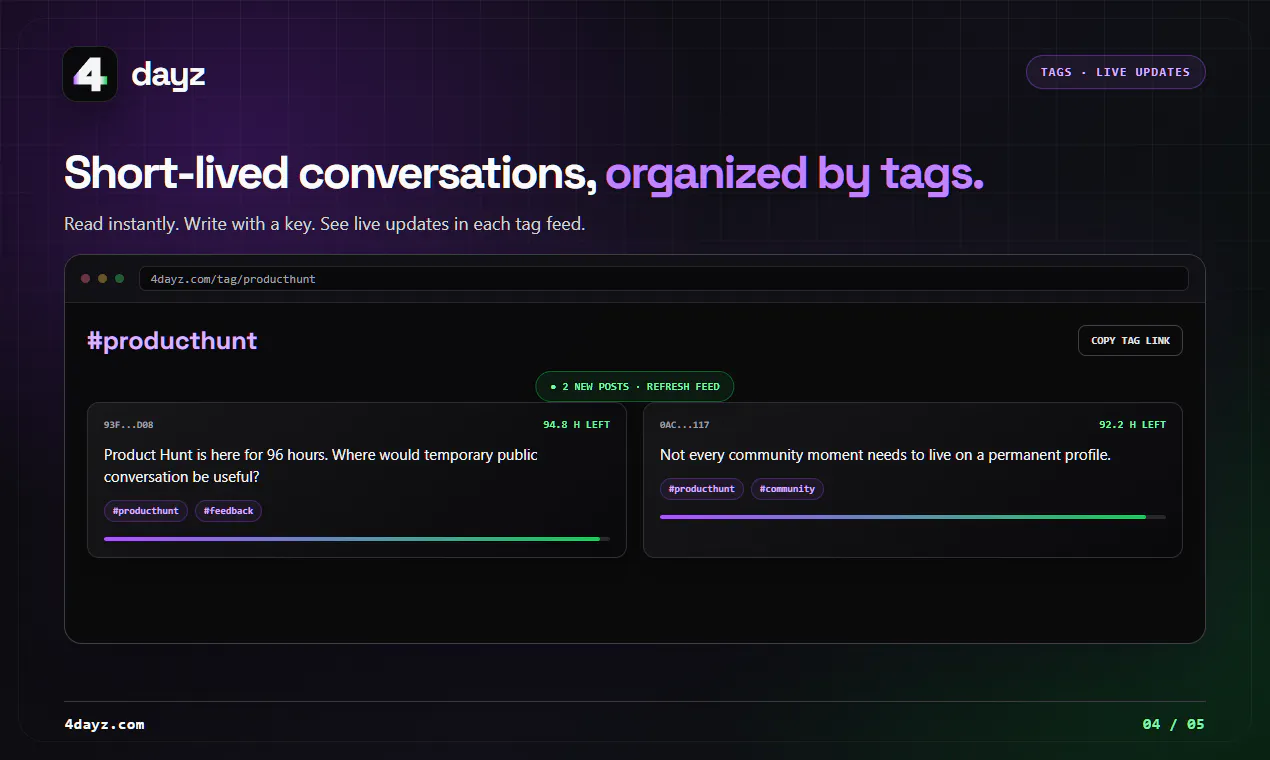Viewport: 1270px width, 760px height.
Task: Click the 92.2 H LEFT progress bar
Action: tap(913, 517)
